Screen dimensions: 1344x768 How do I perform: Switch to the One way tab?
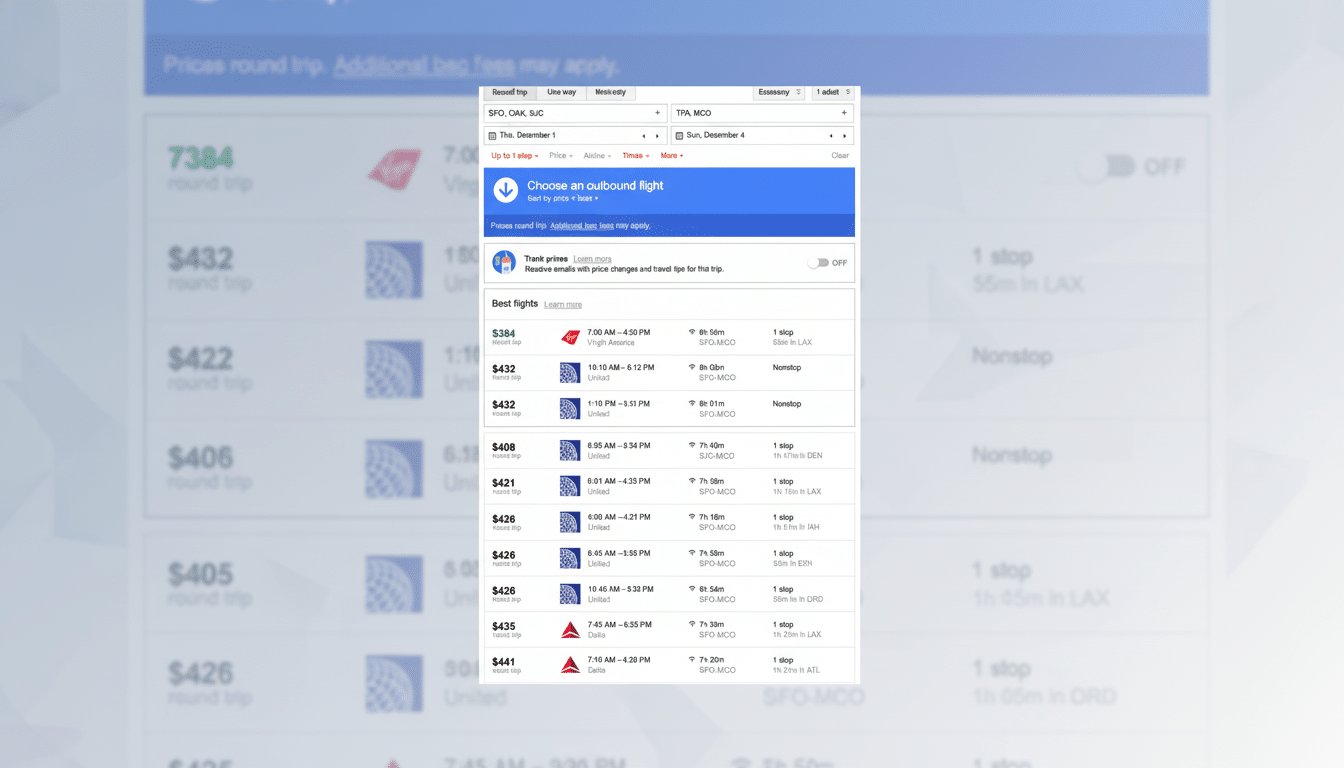tap(561, 92)
